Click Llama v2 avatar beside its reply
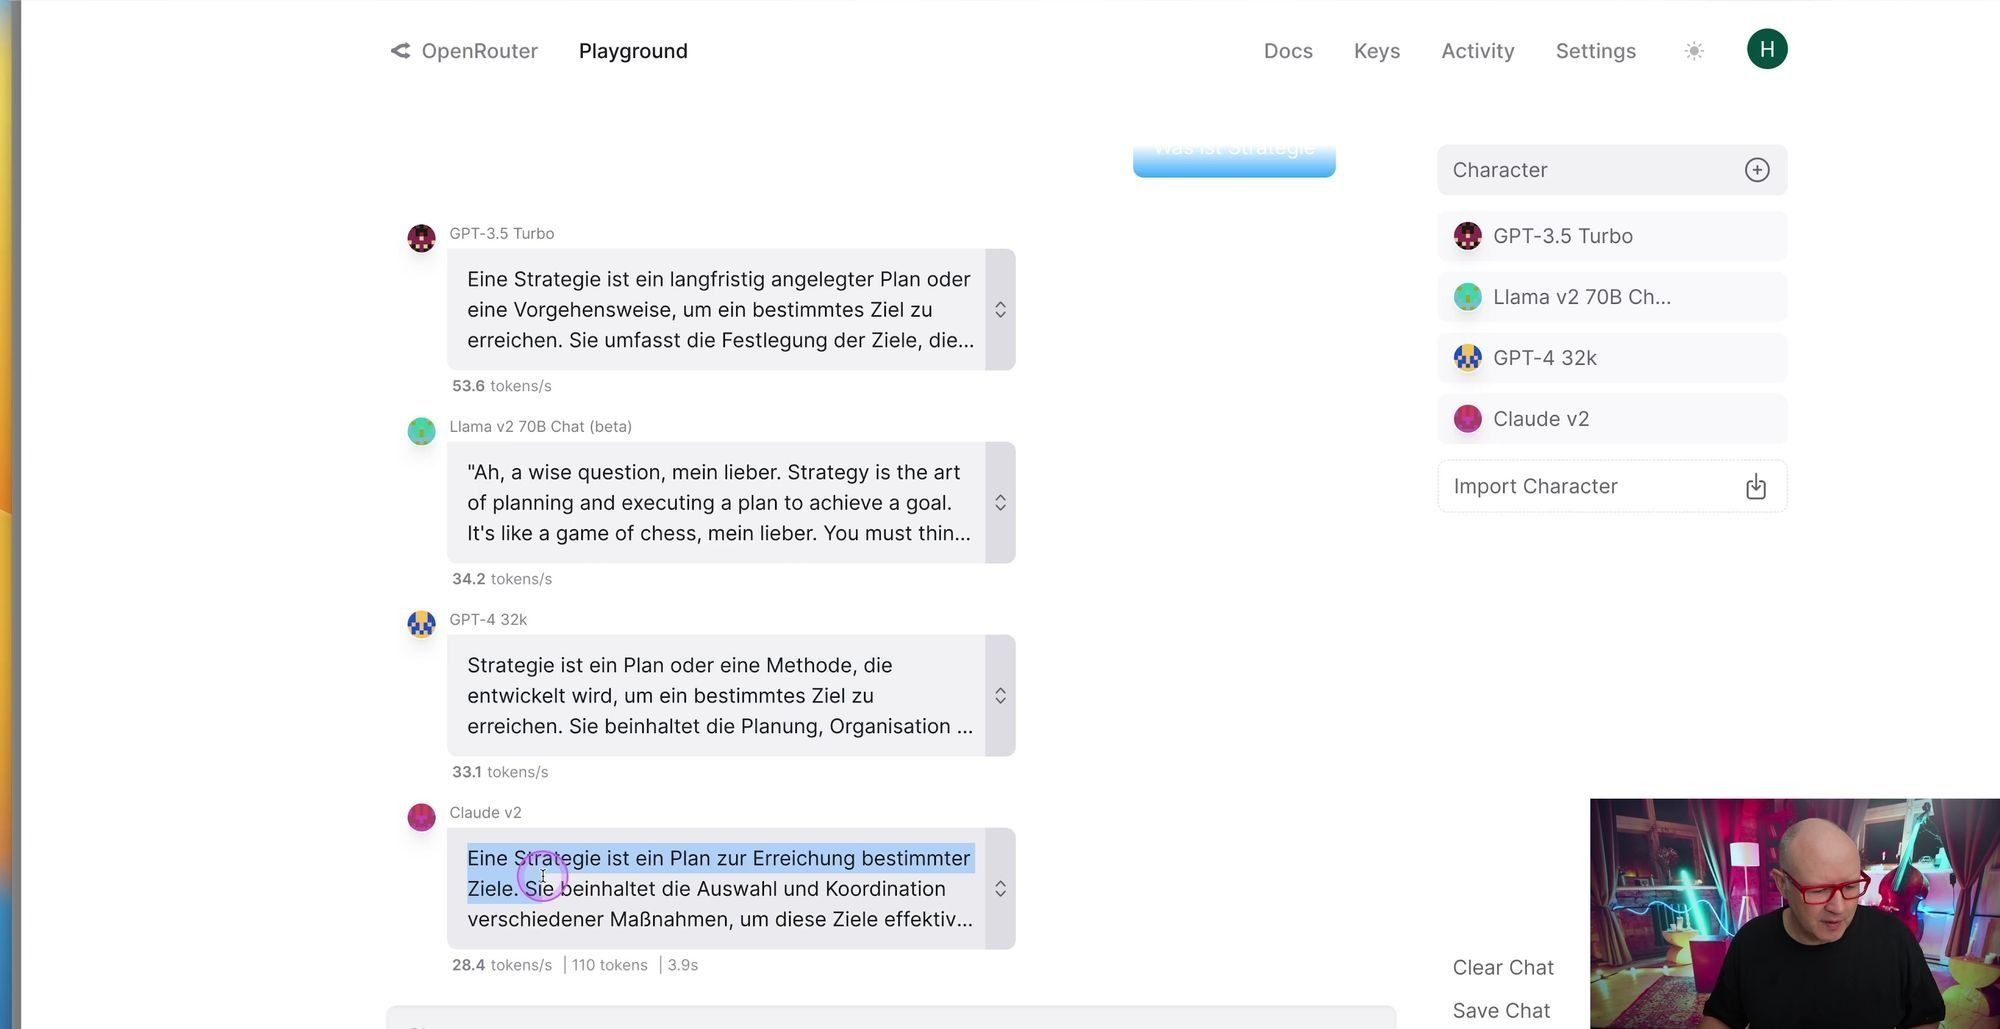This screenshot has height=1029, width=2000. (421, 431)
